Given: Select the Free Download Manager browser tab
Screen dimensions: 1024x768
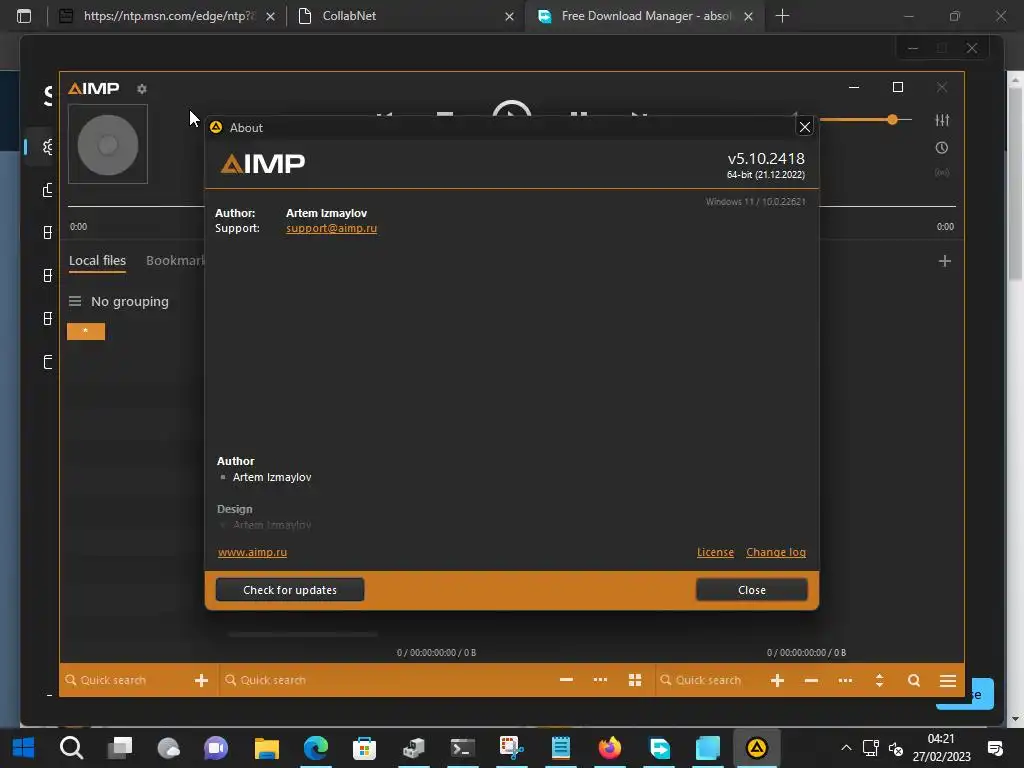Looking at the screenshot, I should (645, 16).
